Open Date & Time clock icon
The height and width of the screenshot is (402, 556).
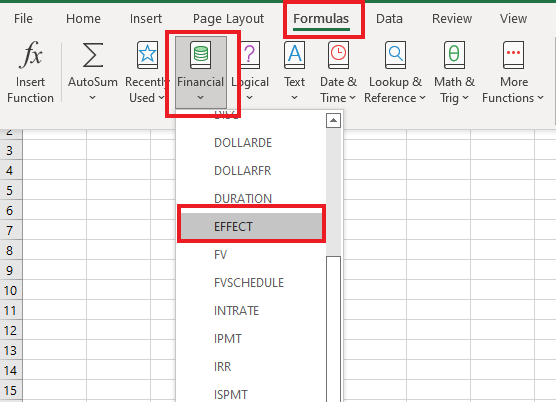point(338,55)
